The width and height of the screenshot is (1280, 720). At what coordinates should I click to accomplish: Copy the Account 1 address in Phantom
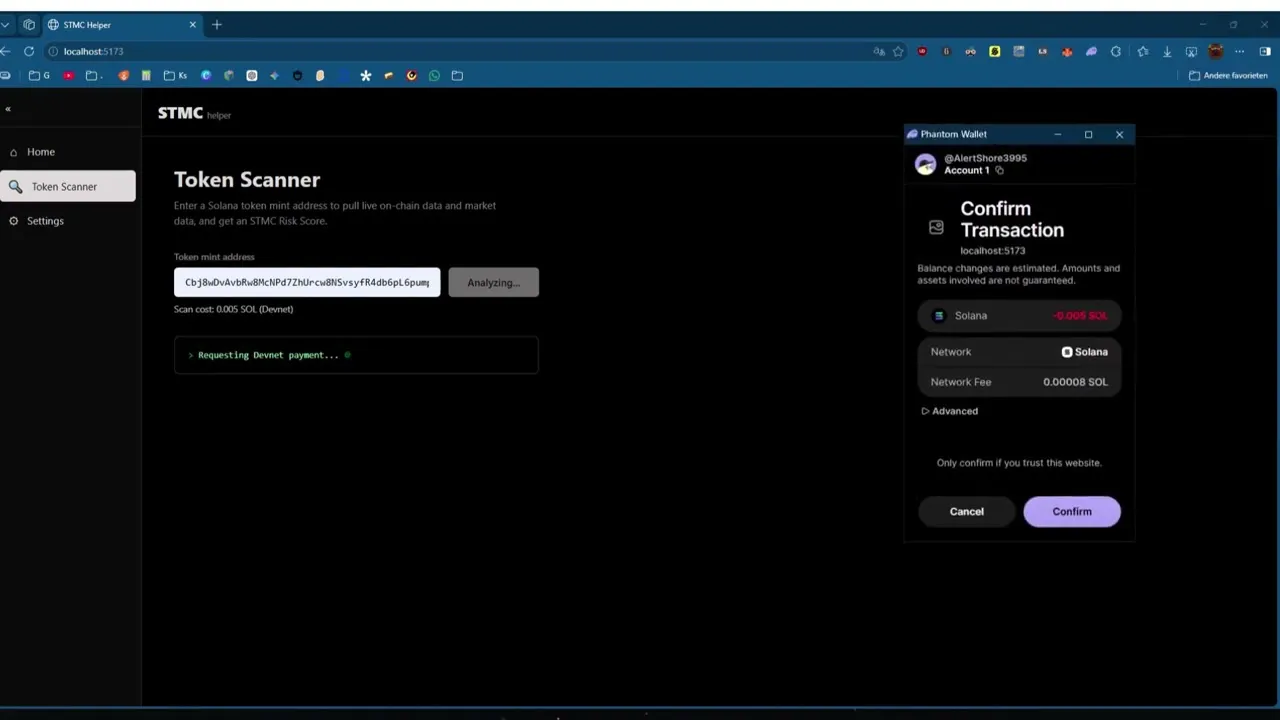point(999,171)
